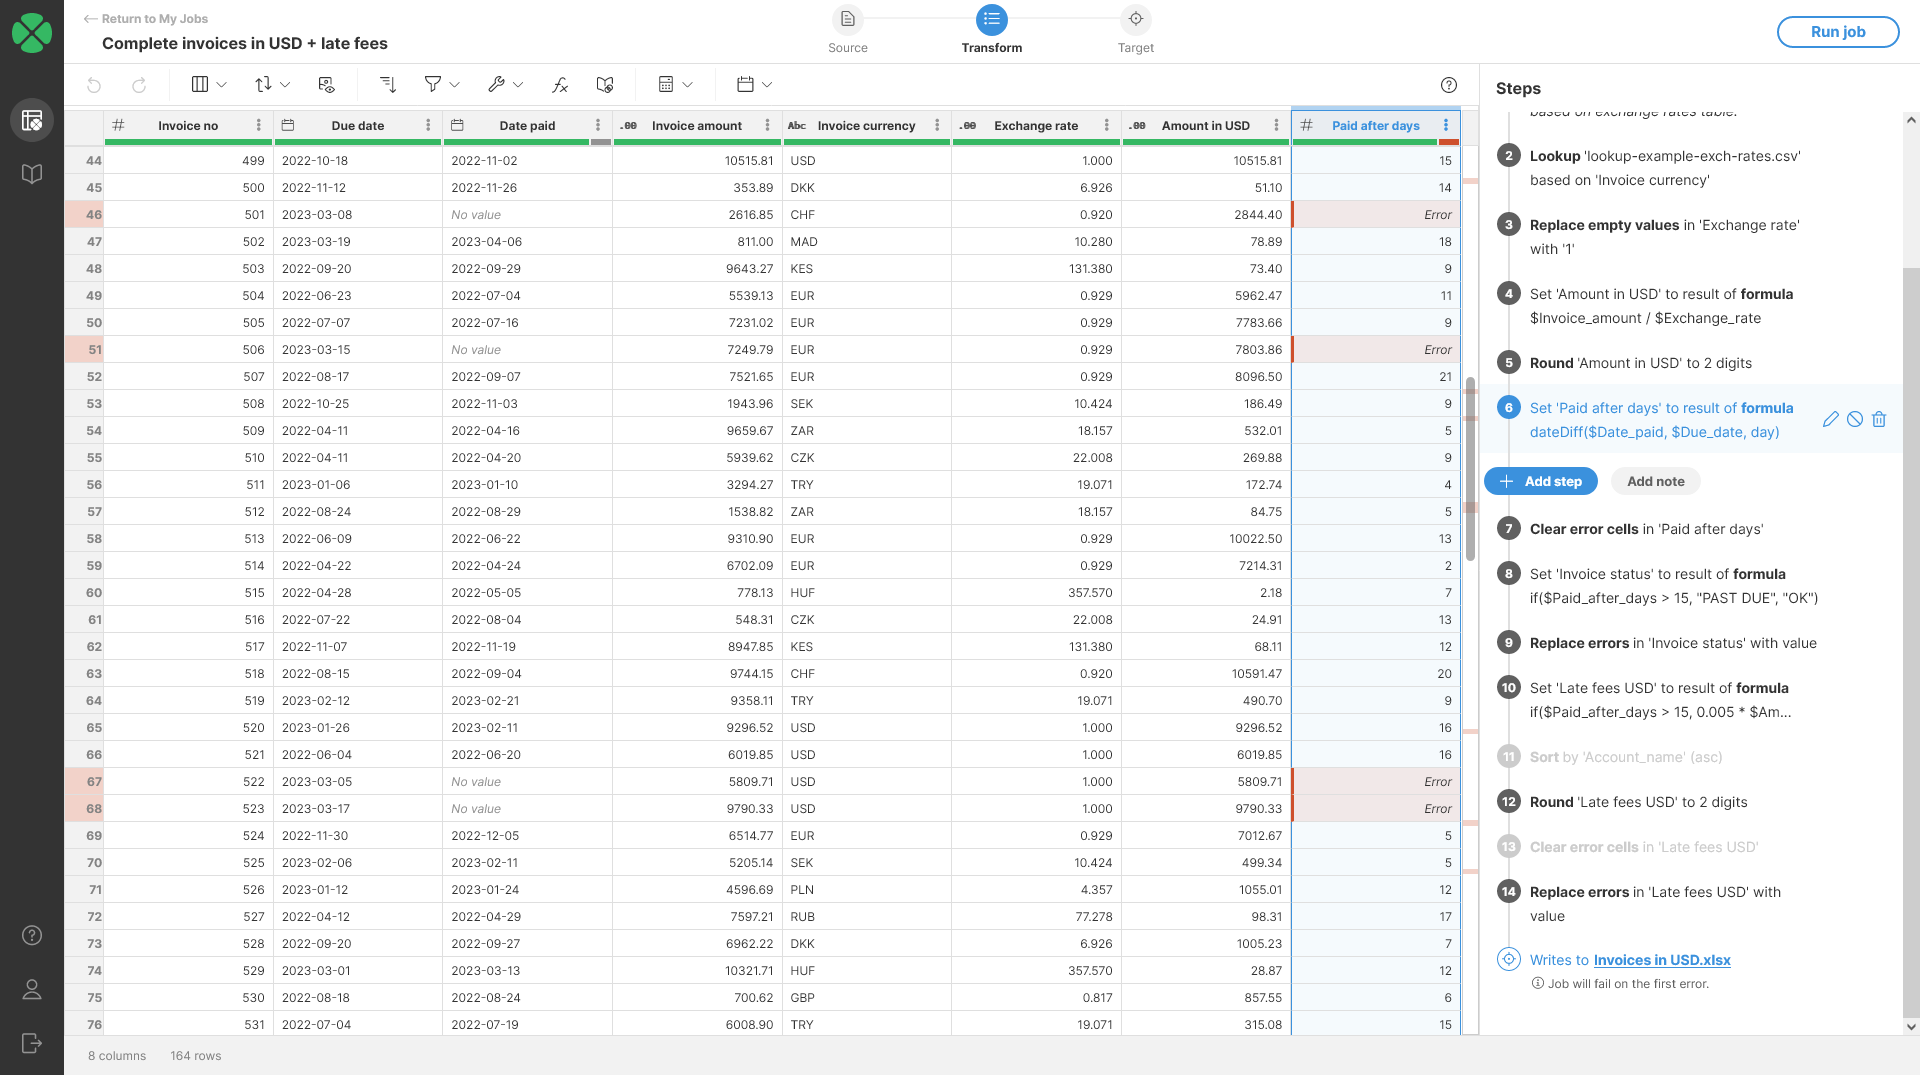
Task: Open the help question mark above table
Action: [1449, 85]
